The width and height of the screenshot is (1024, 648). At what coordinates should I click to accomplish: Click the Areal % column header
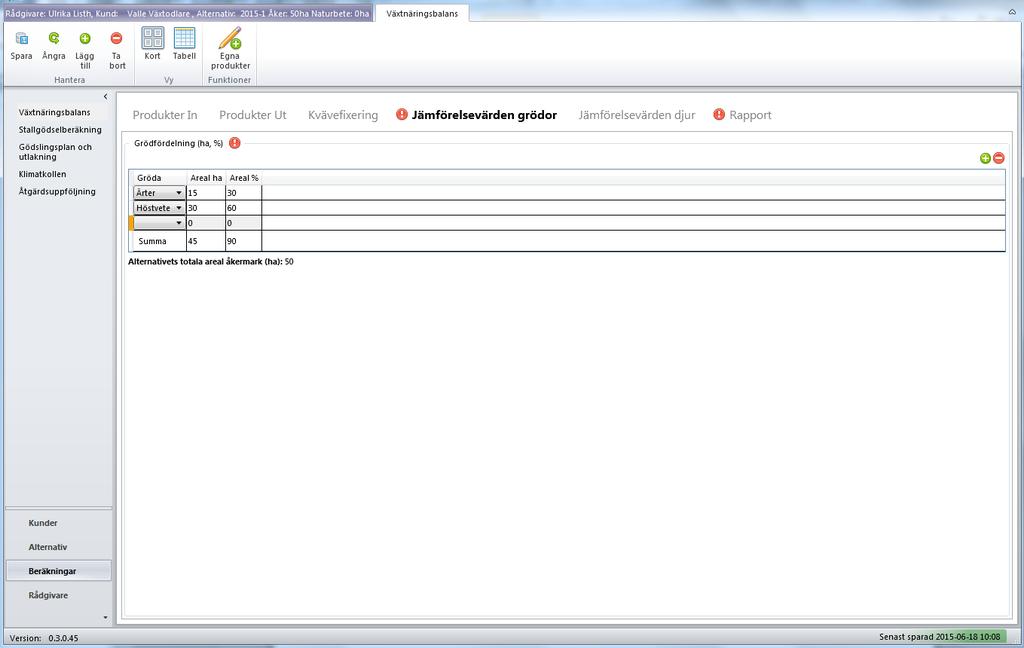[x=244, y=178]
